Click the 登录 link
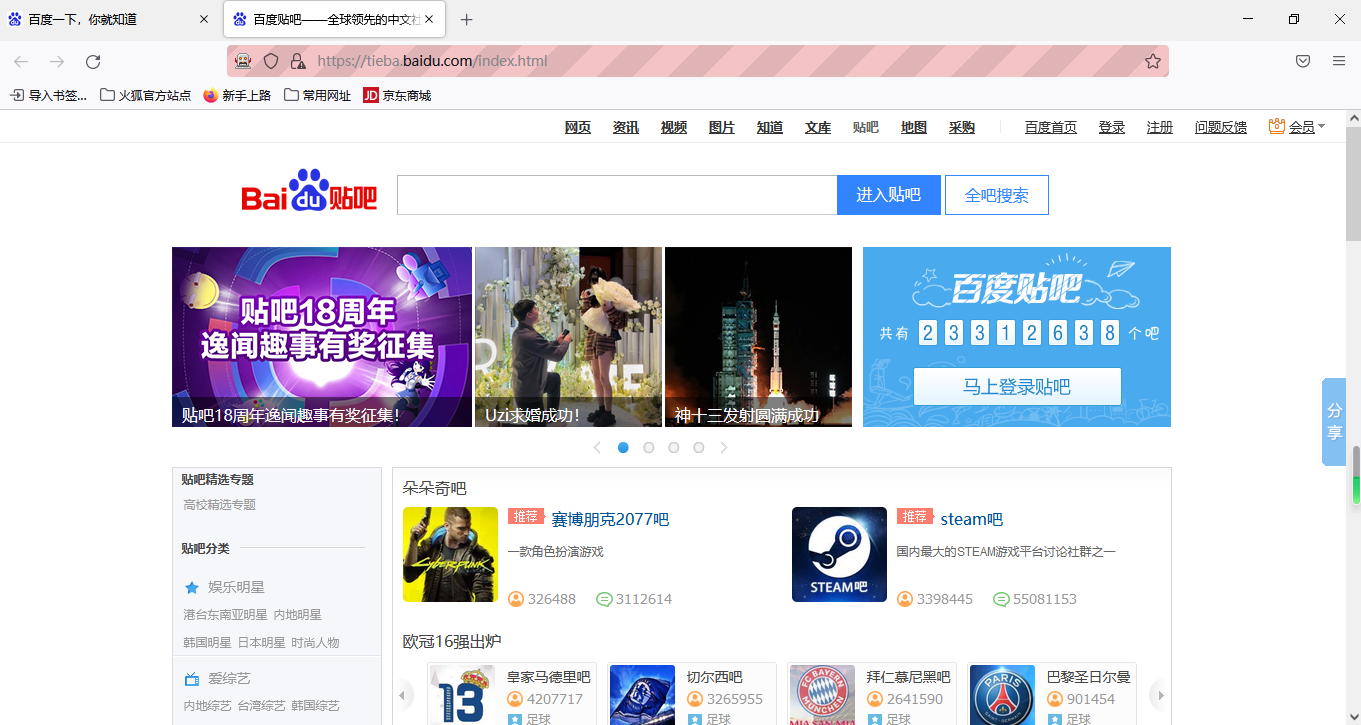The height and width of the screenshot is (725, 1361). tap(1112, 127)
